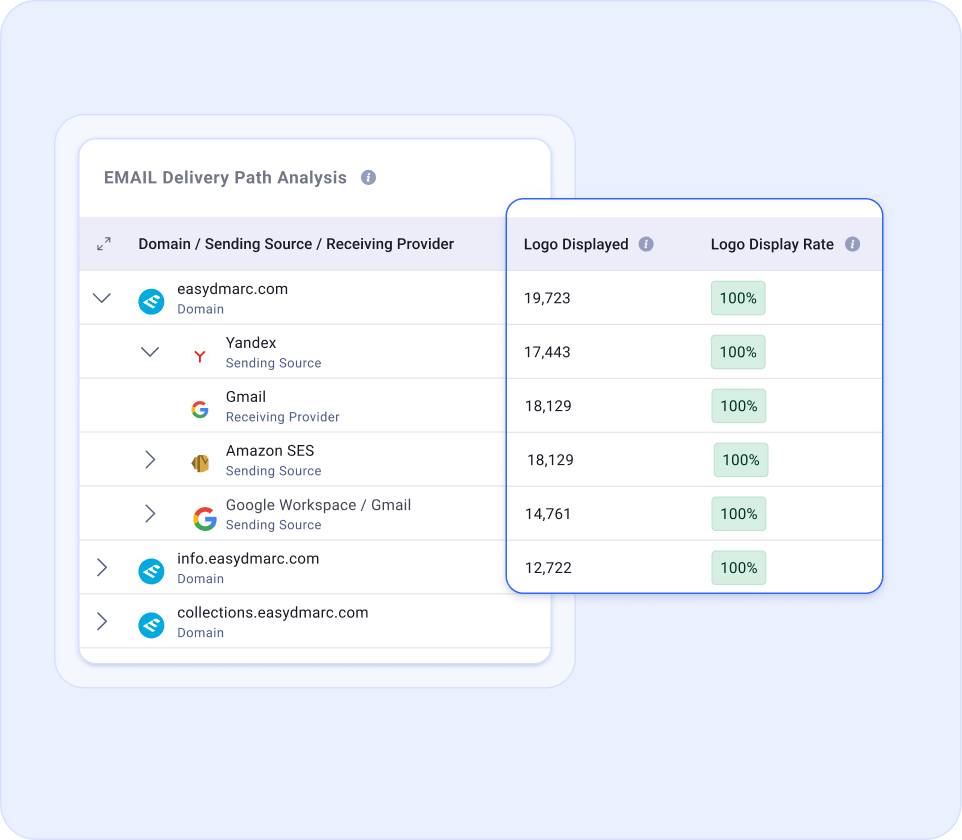The height and width of the screenshot is (840, 962).
Task: Collapse the easydmarc.com domain row
Action: pyautogui.click(x=102, y=298)
